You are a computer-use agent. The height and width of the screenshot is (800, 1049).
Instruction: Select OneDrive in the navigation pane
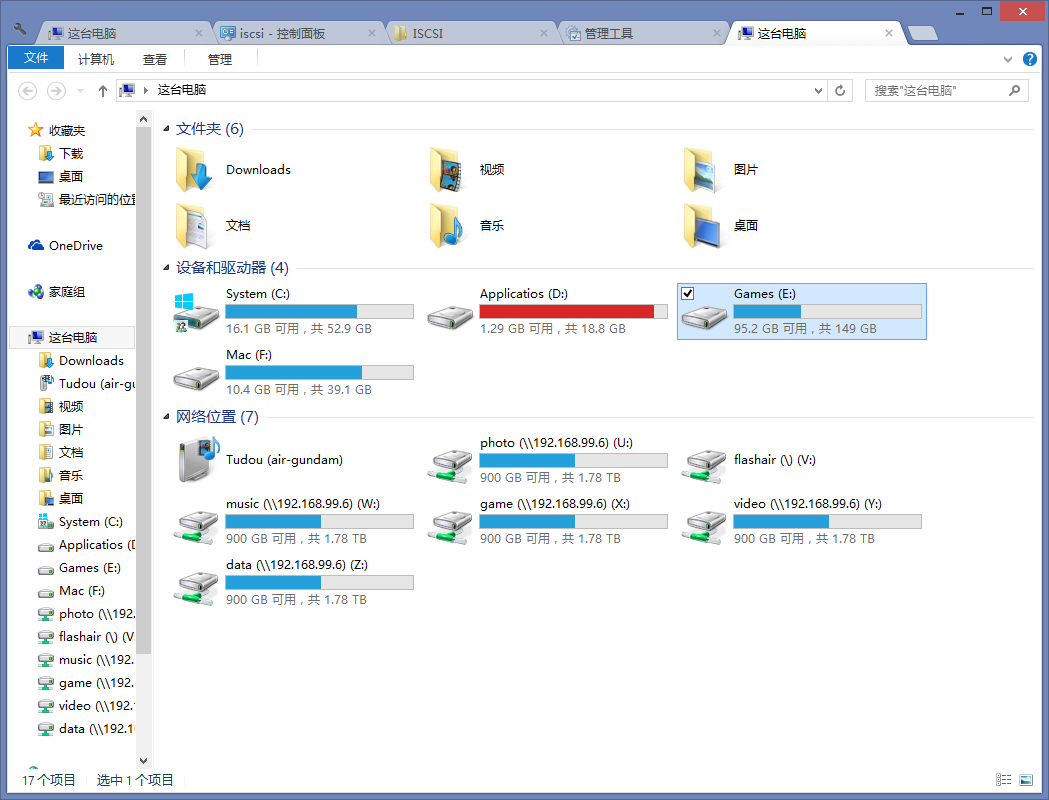pos(75,246)
